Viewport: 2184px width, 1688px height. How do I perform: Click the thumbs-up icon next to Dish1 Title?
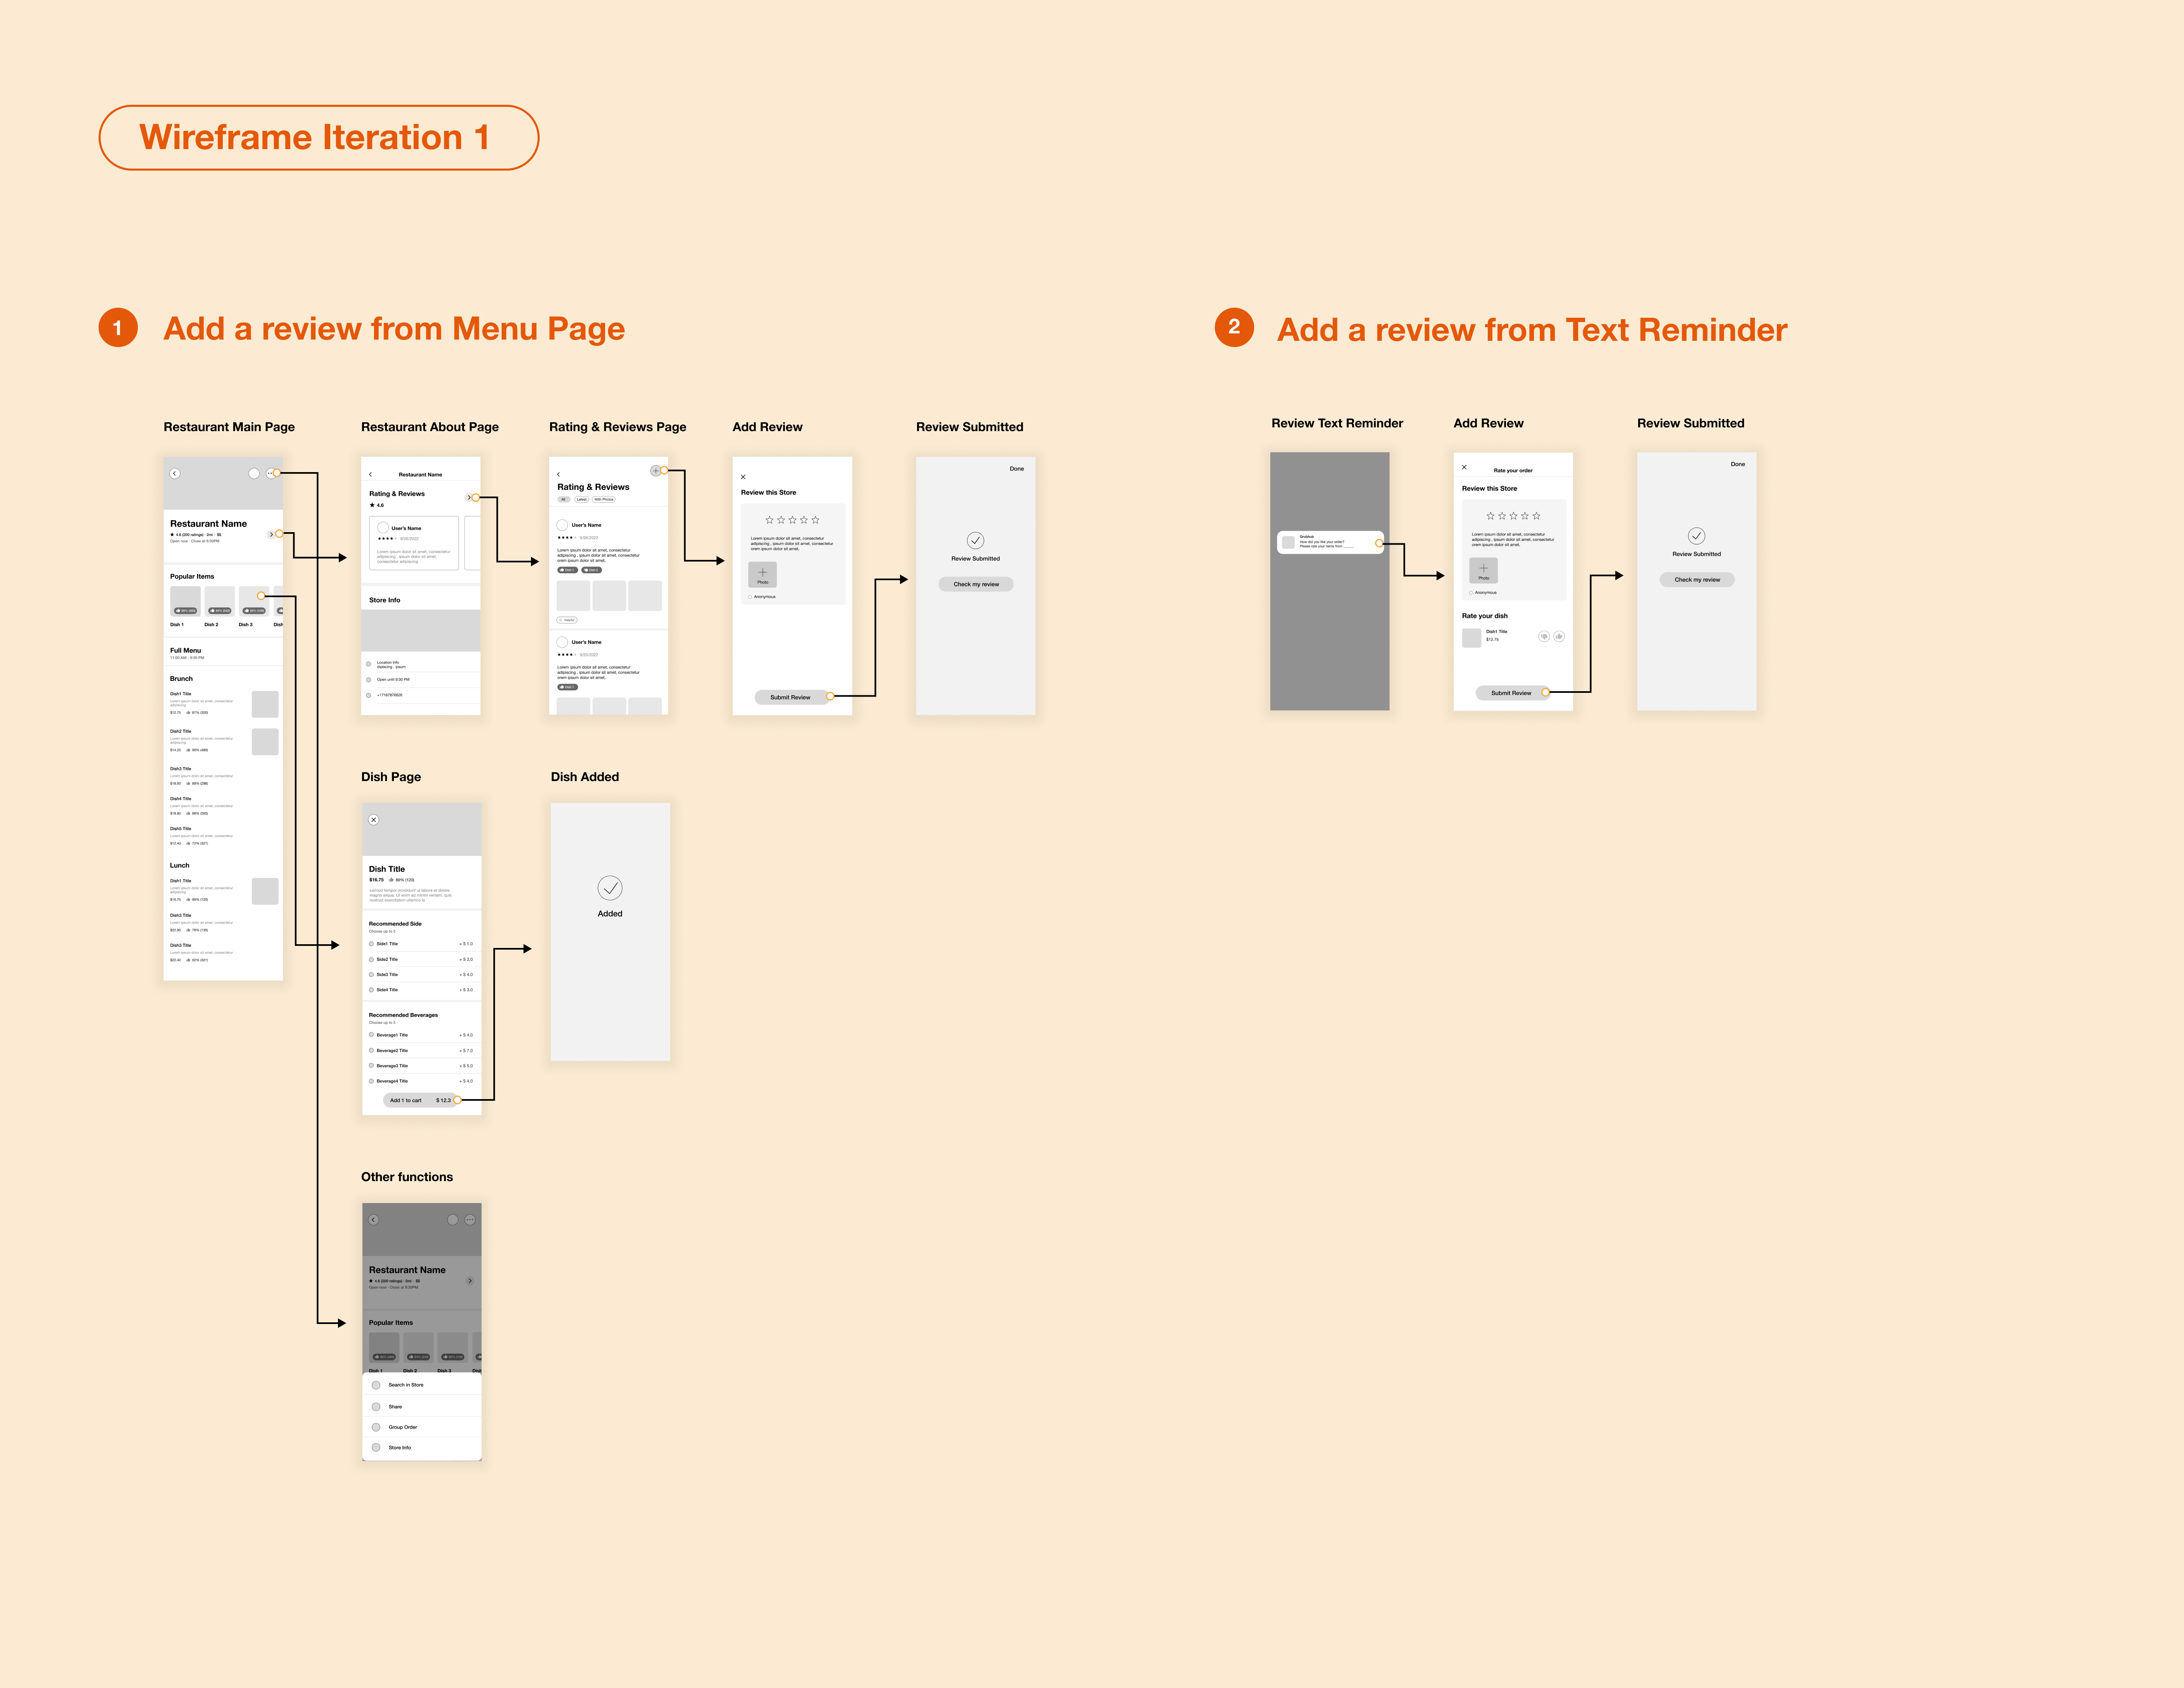pyautogui.click(x=1559, y=636)
